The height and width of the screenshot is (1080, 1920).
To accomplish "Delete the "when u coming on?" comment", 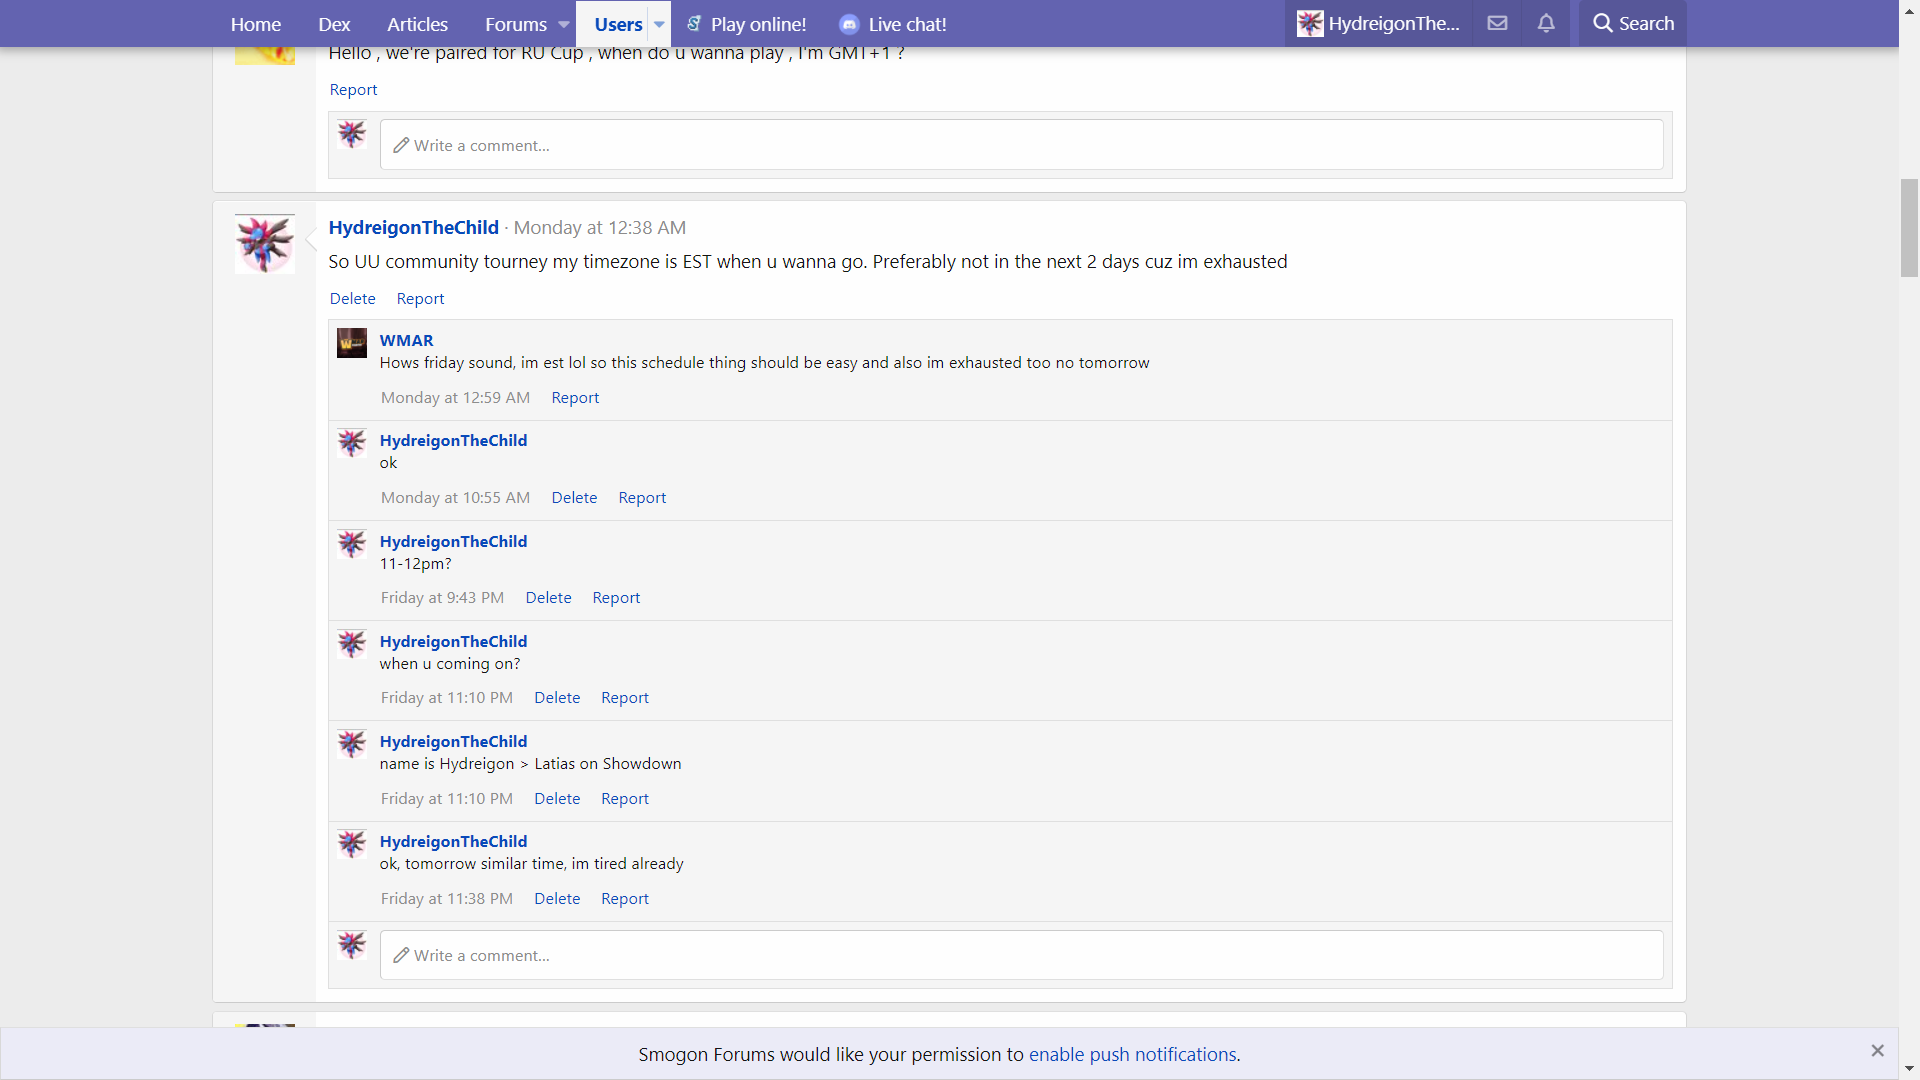I will [x=557, y=697].
